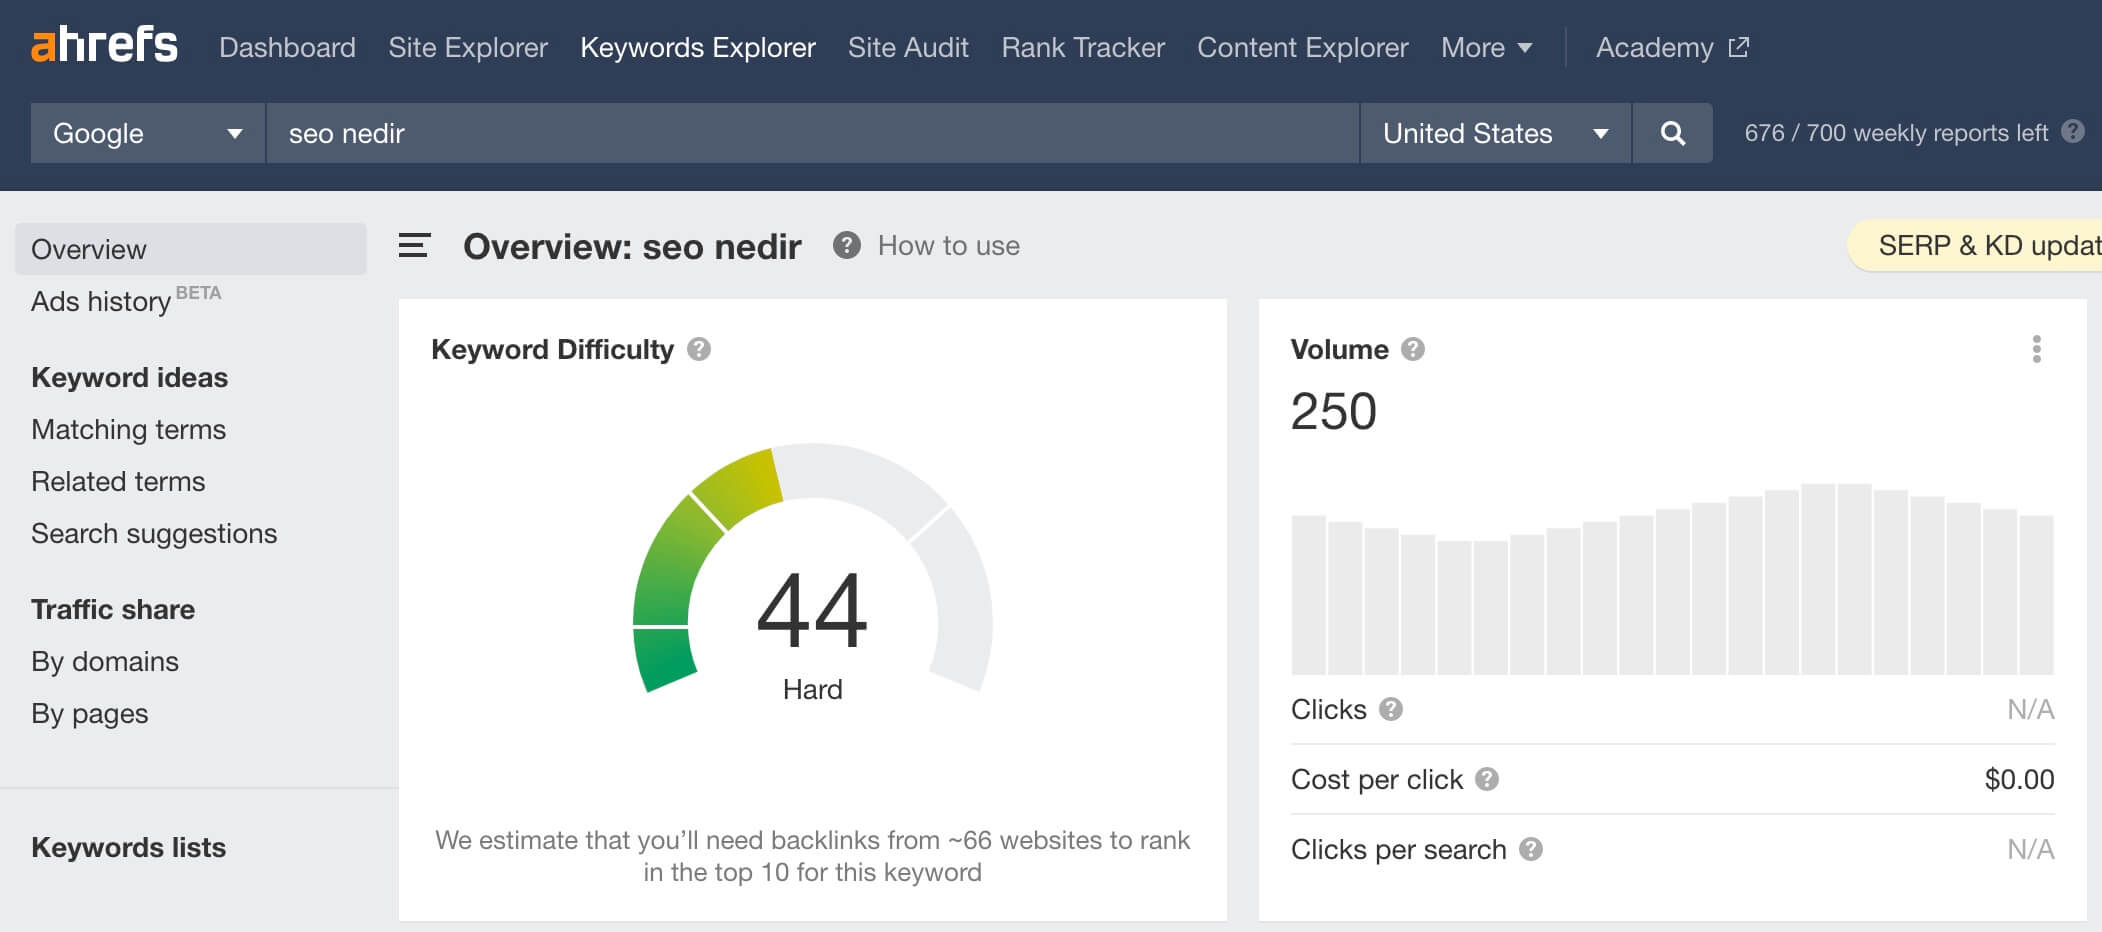The width and height of the screenshot is (2102, 932).
Task: Toggle the sidebar hamburger menu icon
Action: (414, 246)
